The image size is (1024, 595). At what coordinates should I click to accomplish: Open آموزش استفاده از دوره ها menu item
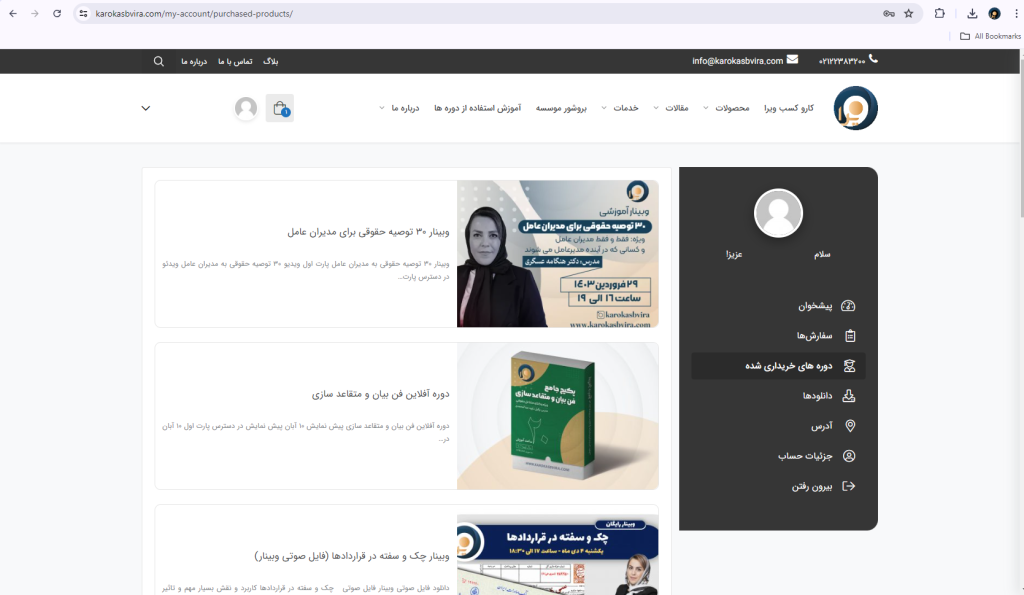pos(477,108)
